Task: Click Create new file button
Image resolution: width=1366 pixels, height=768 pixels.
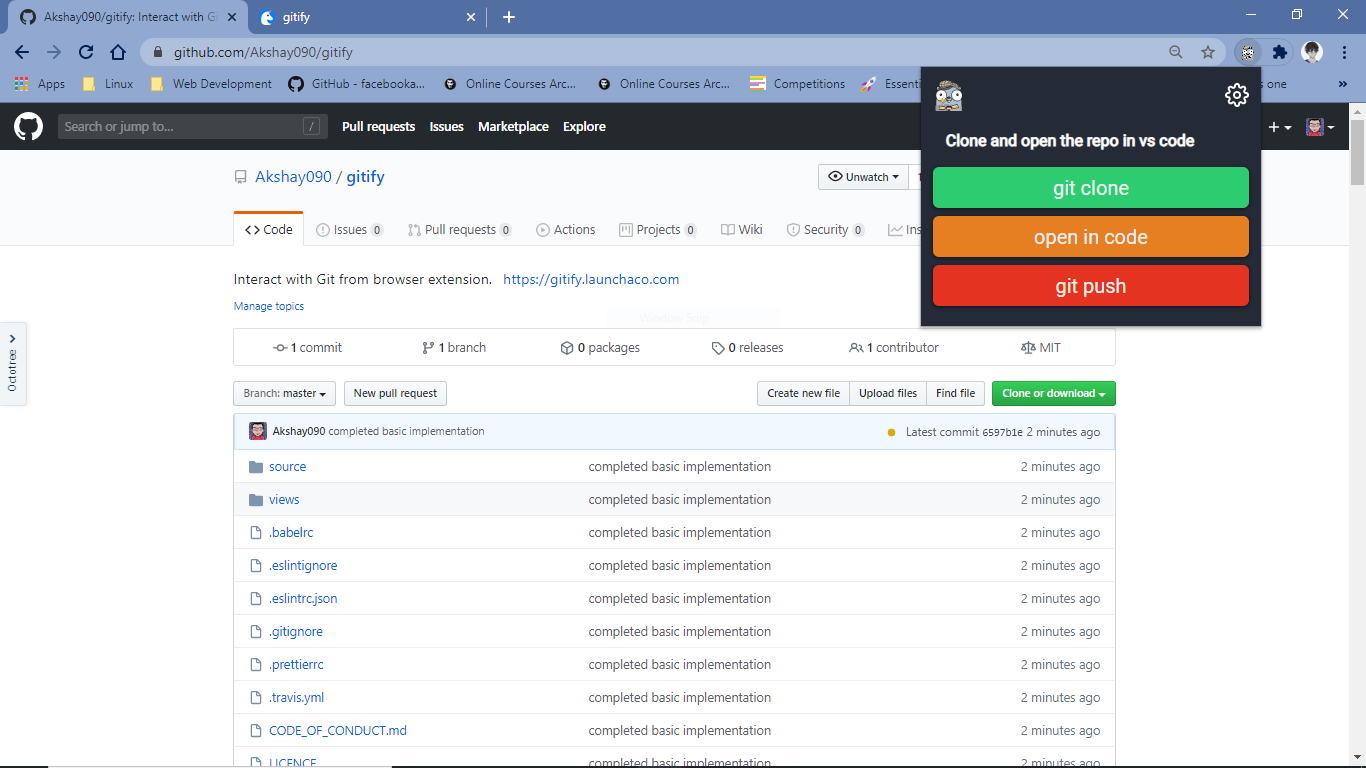Action: tap(803, 393)
